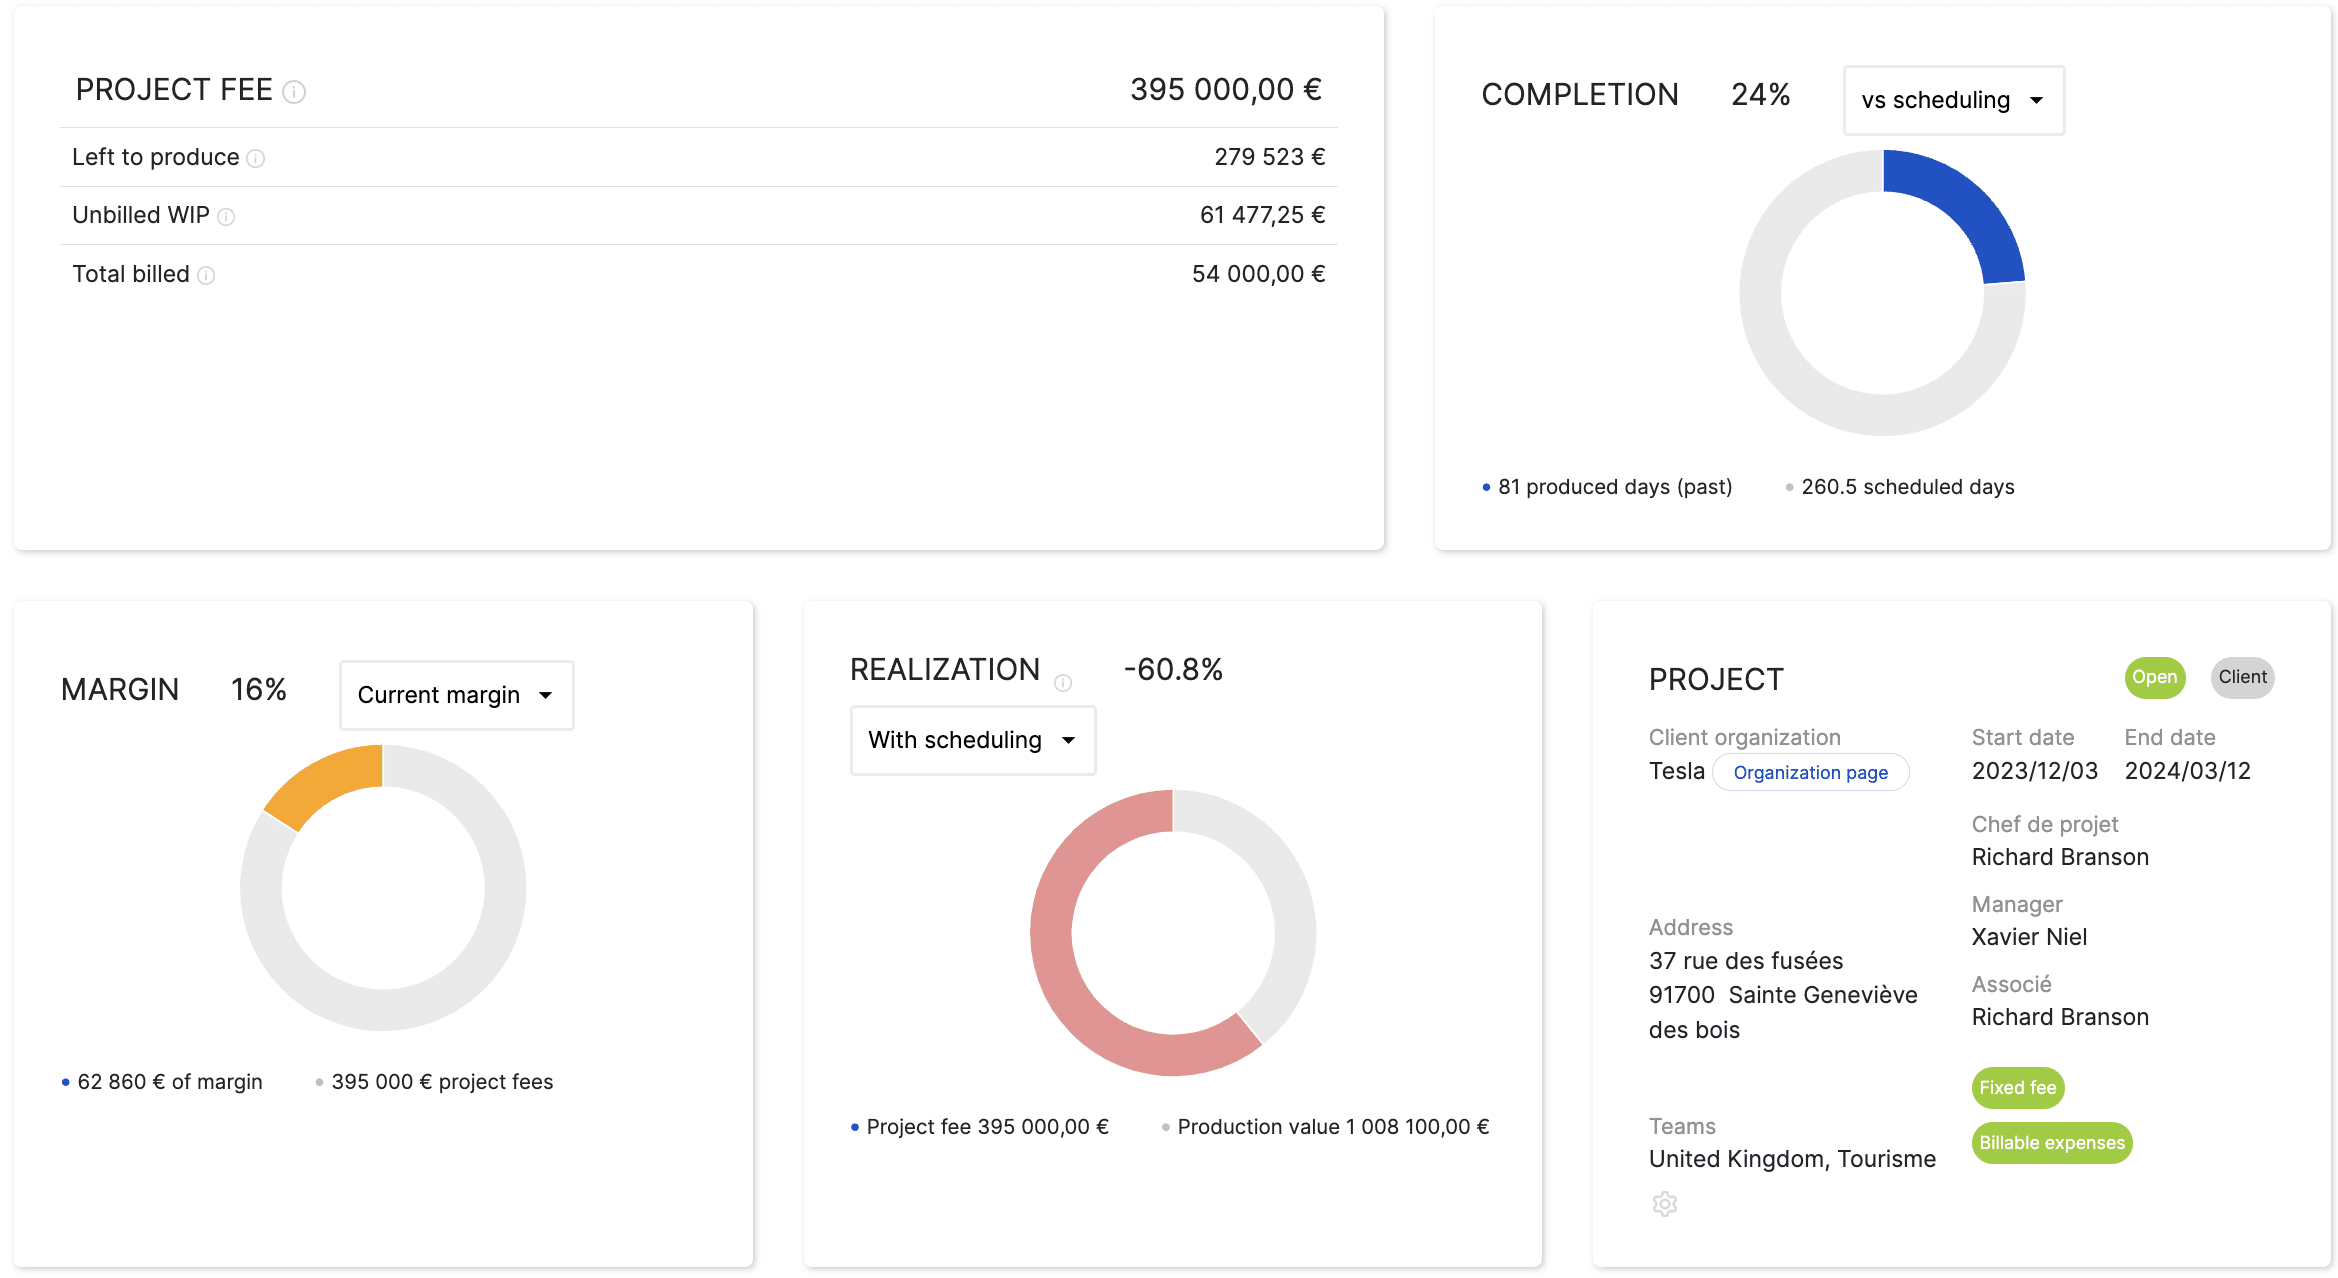Click the Unbilled WIP info icon
Viewport: 2338px width, 1278px height.
(226, 216)
